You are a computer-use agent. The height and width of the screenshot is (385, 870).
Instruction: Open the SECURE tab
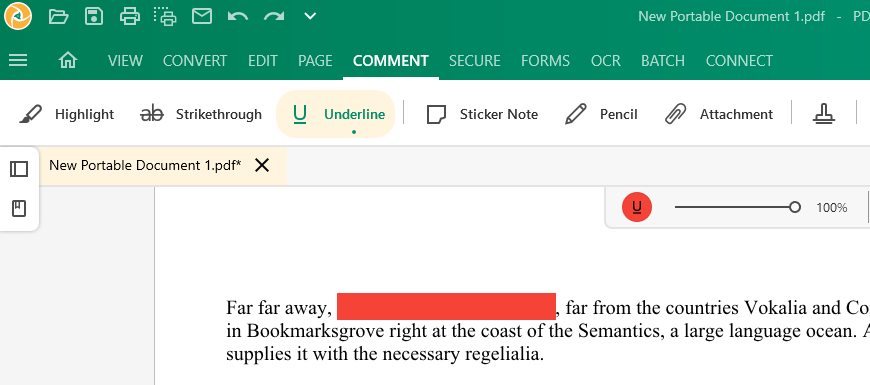pyautogui.click(x=474, y=60)
